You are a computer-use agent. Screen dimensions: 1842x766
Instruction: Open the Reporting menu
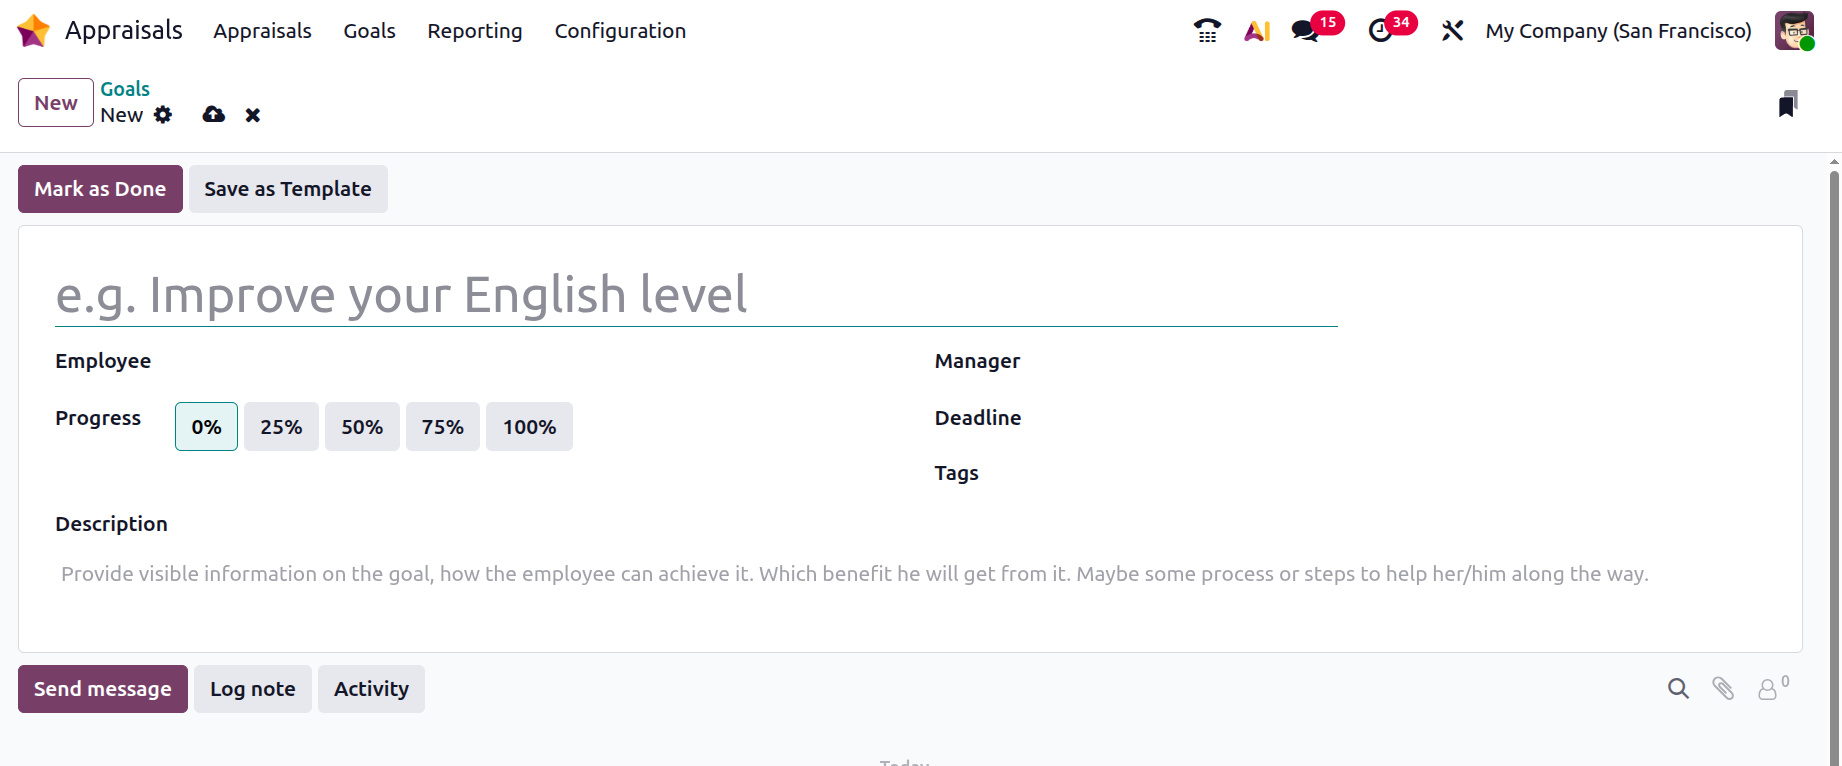coord(475,31)
